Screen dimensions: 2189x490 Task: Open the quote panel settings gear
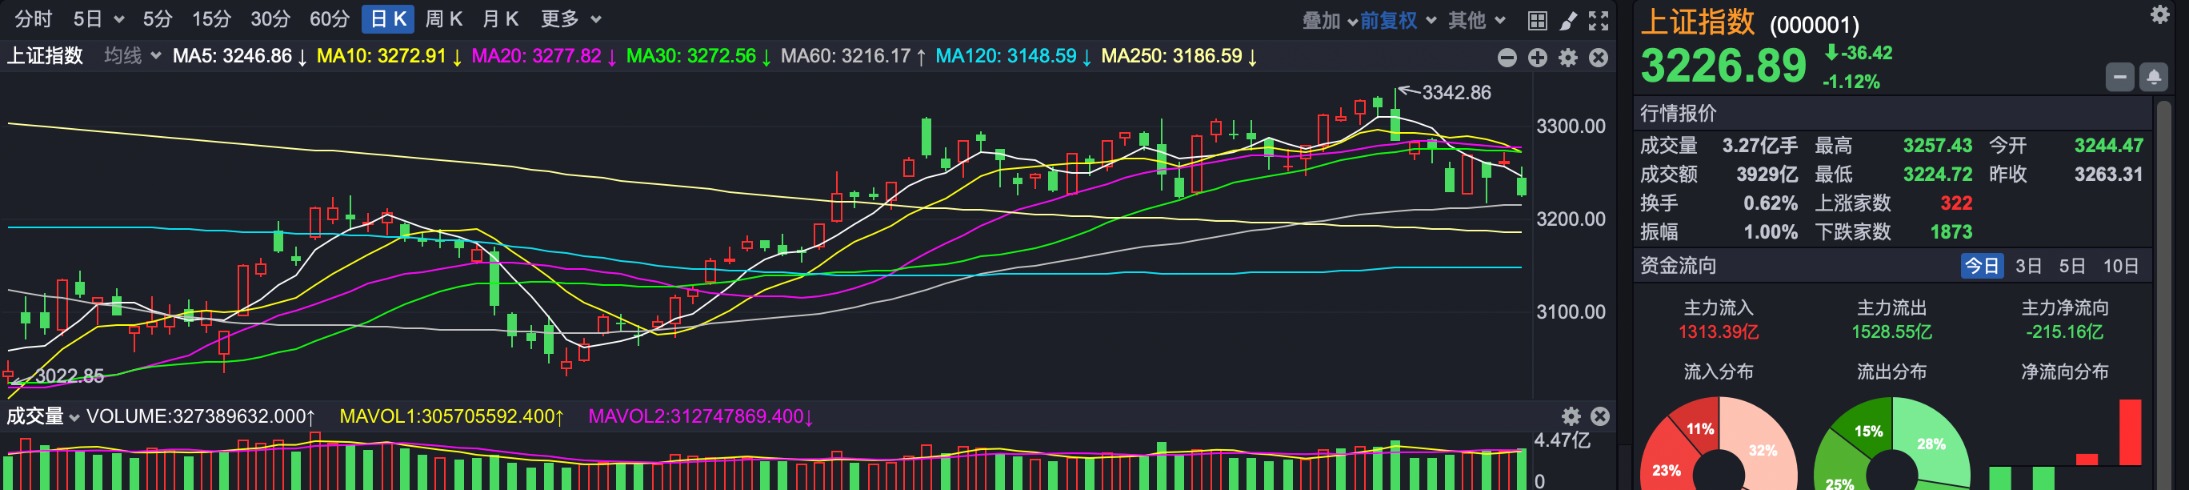click(2160, 15)
